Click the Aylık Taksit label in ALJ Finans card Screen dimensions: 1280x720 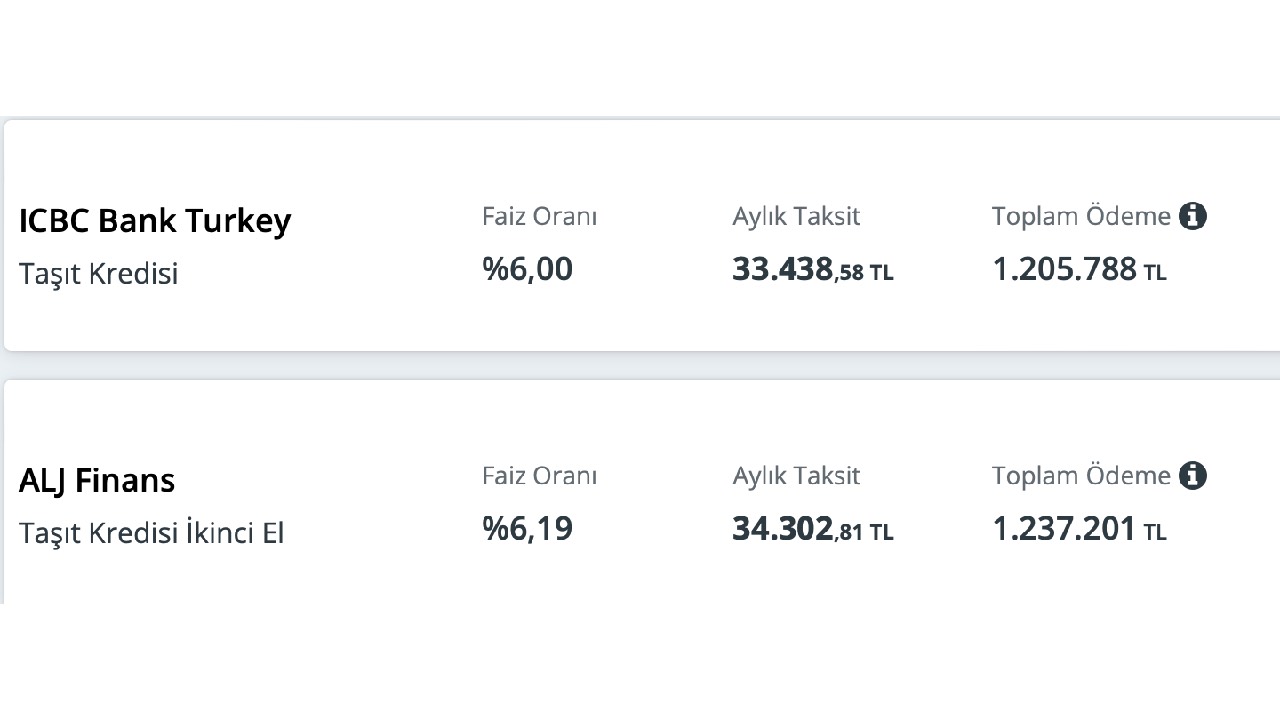coord(796,476)
